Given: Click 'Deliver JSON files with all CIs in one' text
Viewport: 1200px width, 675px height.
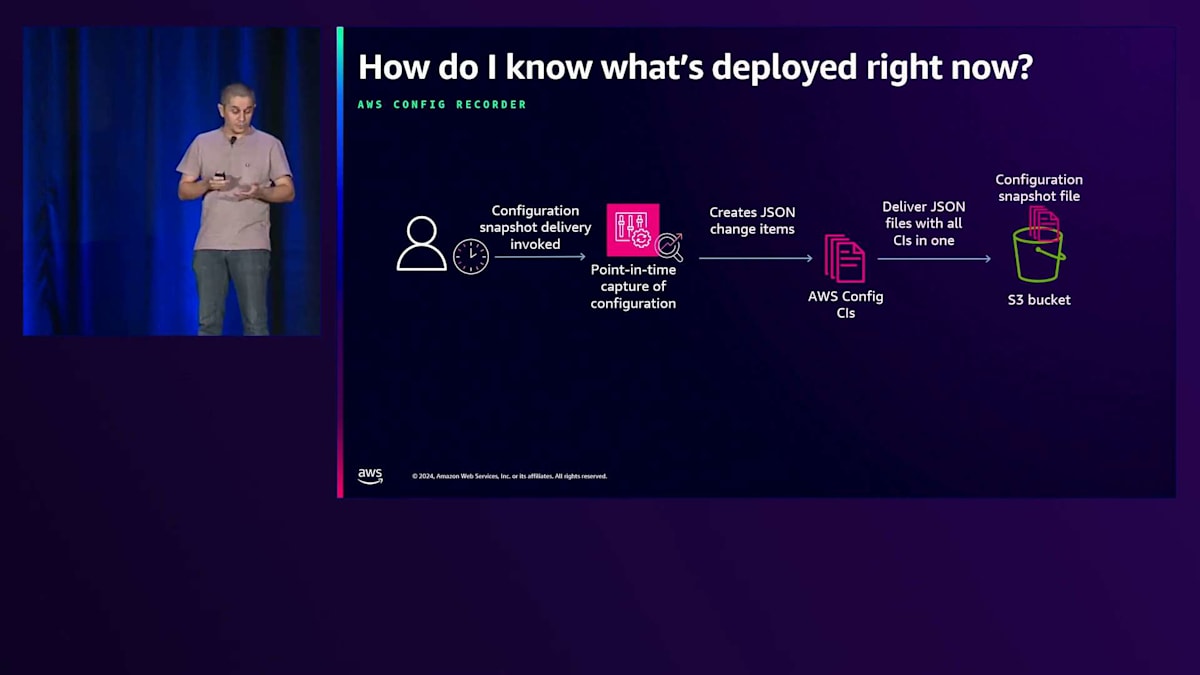Looking at the screenshot, I should [924, 223].
